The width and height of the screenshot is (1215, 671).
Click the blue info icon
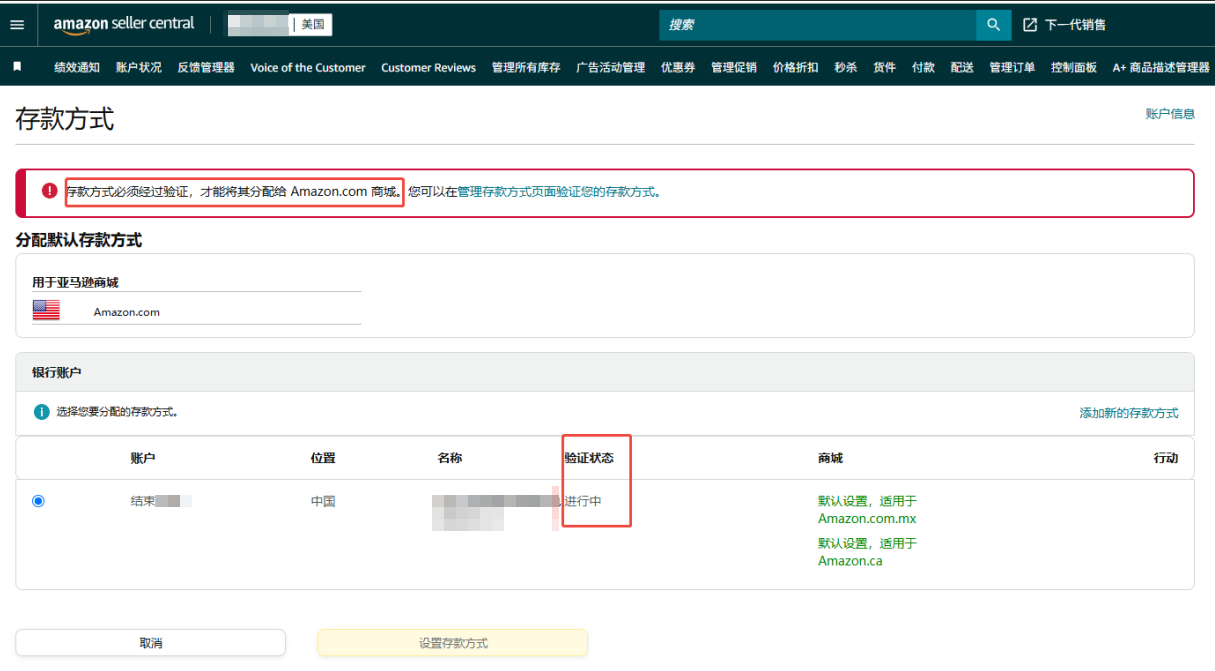click(41, 412)
